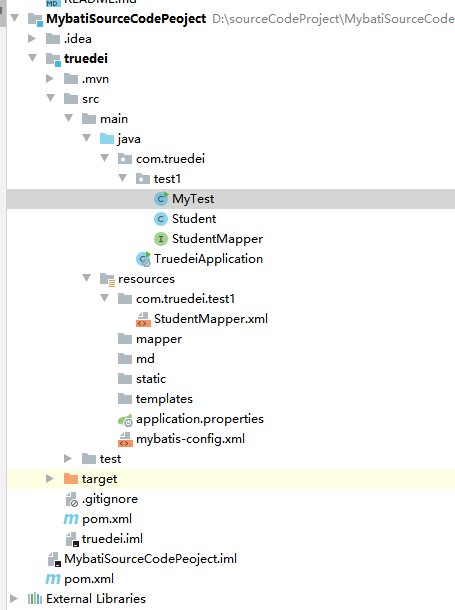
Task: Collapse the truedei module arrow
Action: [x=33, y=58]
